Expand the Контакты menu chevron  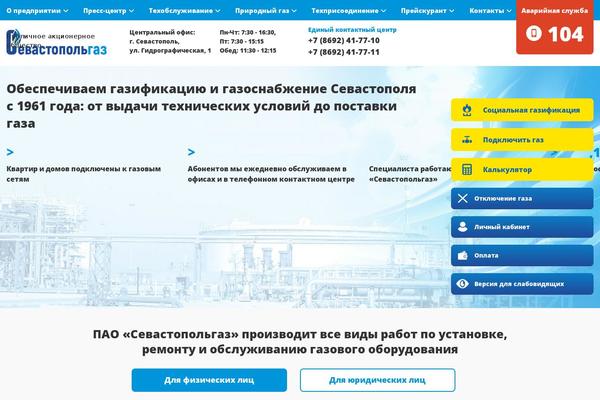(509, 11)
